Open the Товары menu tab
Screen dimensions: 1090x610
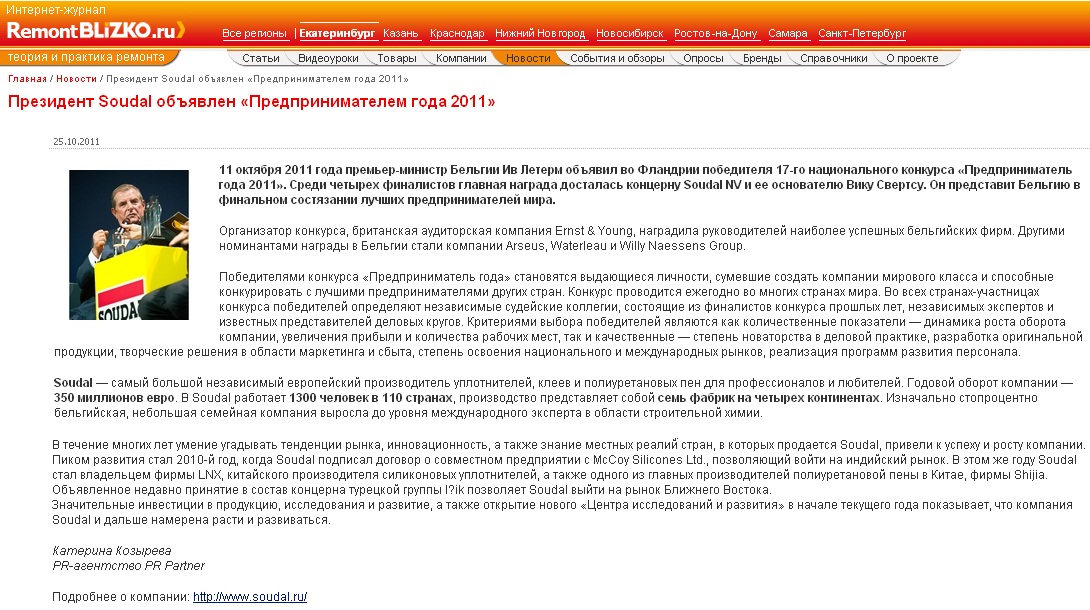(x=397, y=58)
